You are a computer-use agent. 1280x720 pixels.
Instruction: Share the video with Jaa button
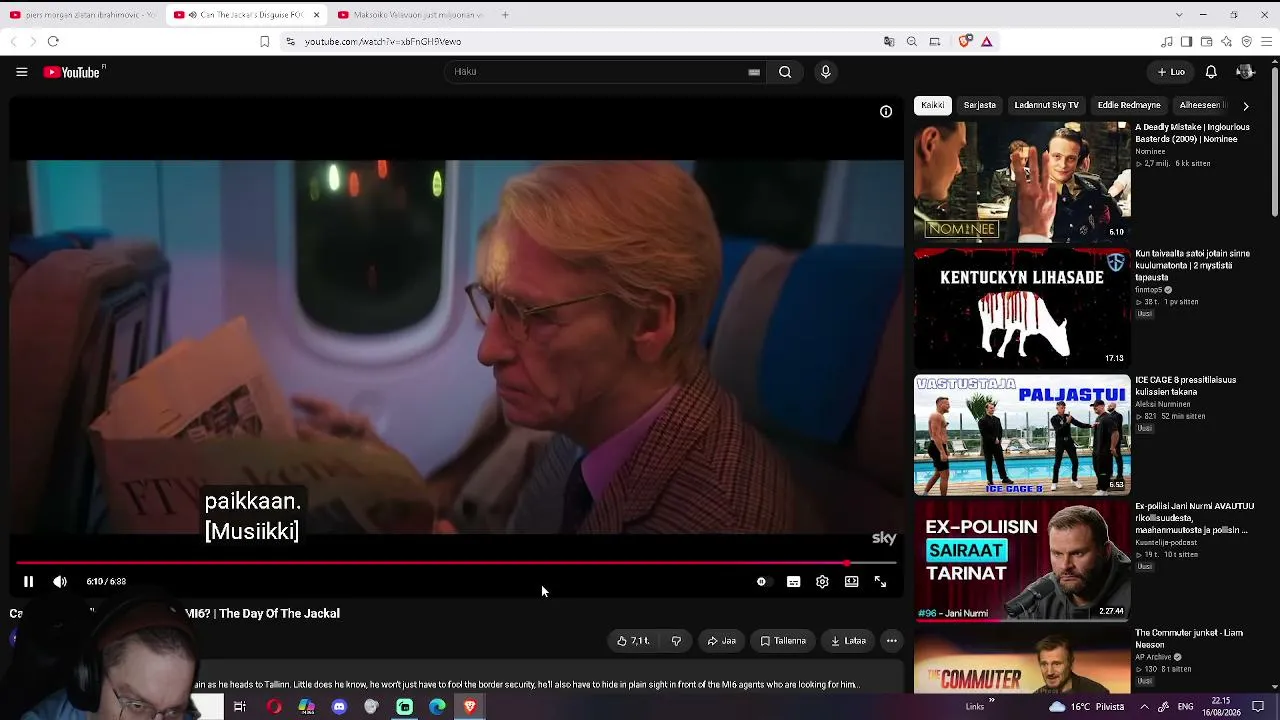720,641
